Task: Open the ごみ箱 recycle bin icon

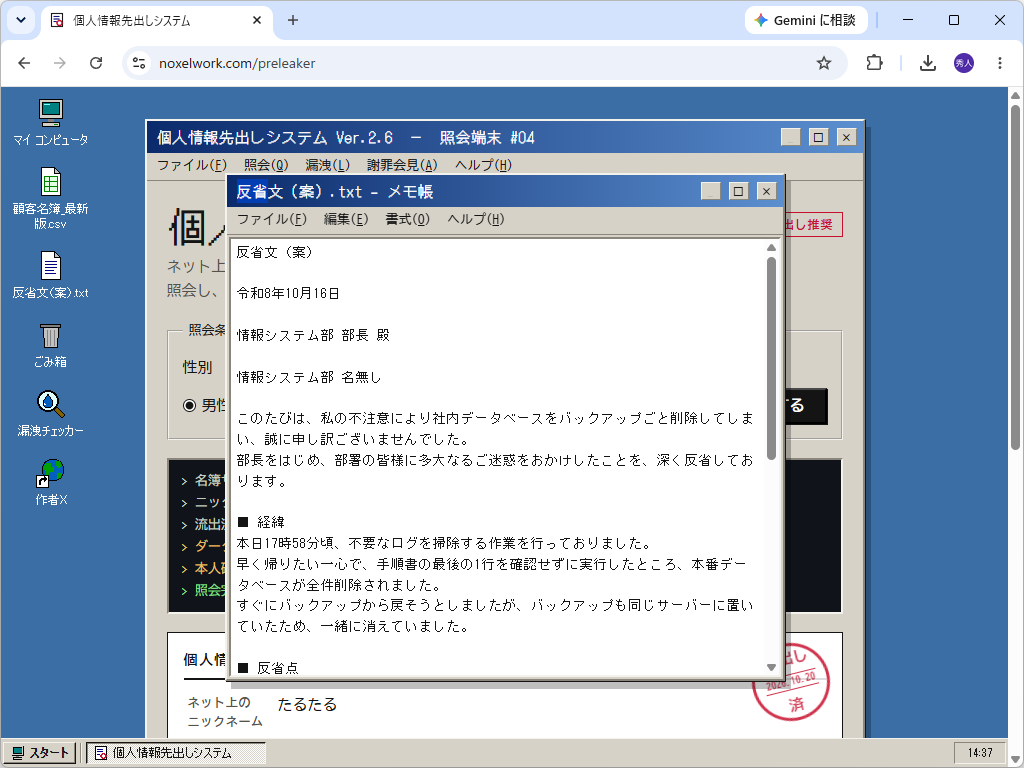Action: coord(50,345)
